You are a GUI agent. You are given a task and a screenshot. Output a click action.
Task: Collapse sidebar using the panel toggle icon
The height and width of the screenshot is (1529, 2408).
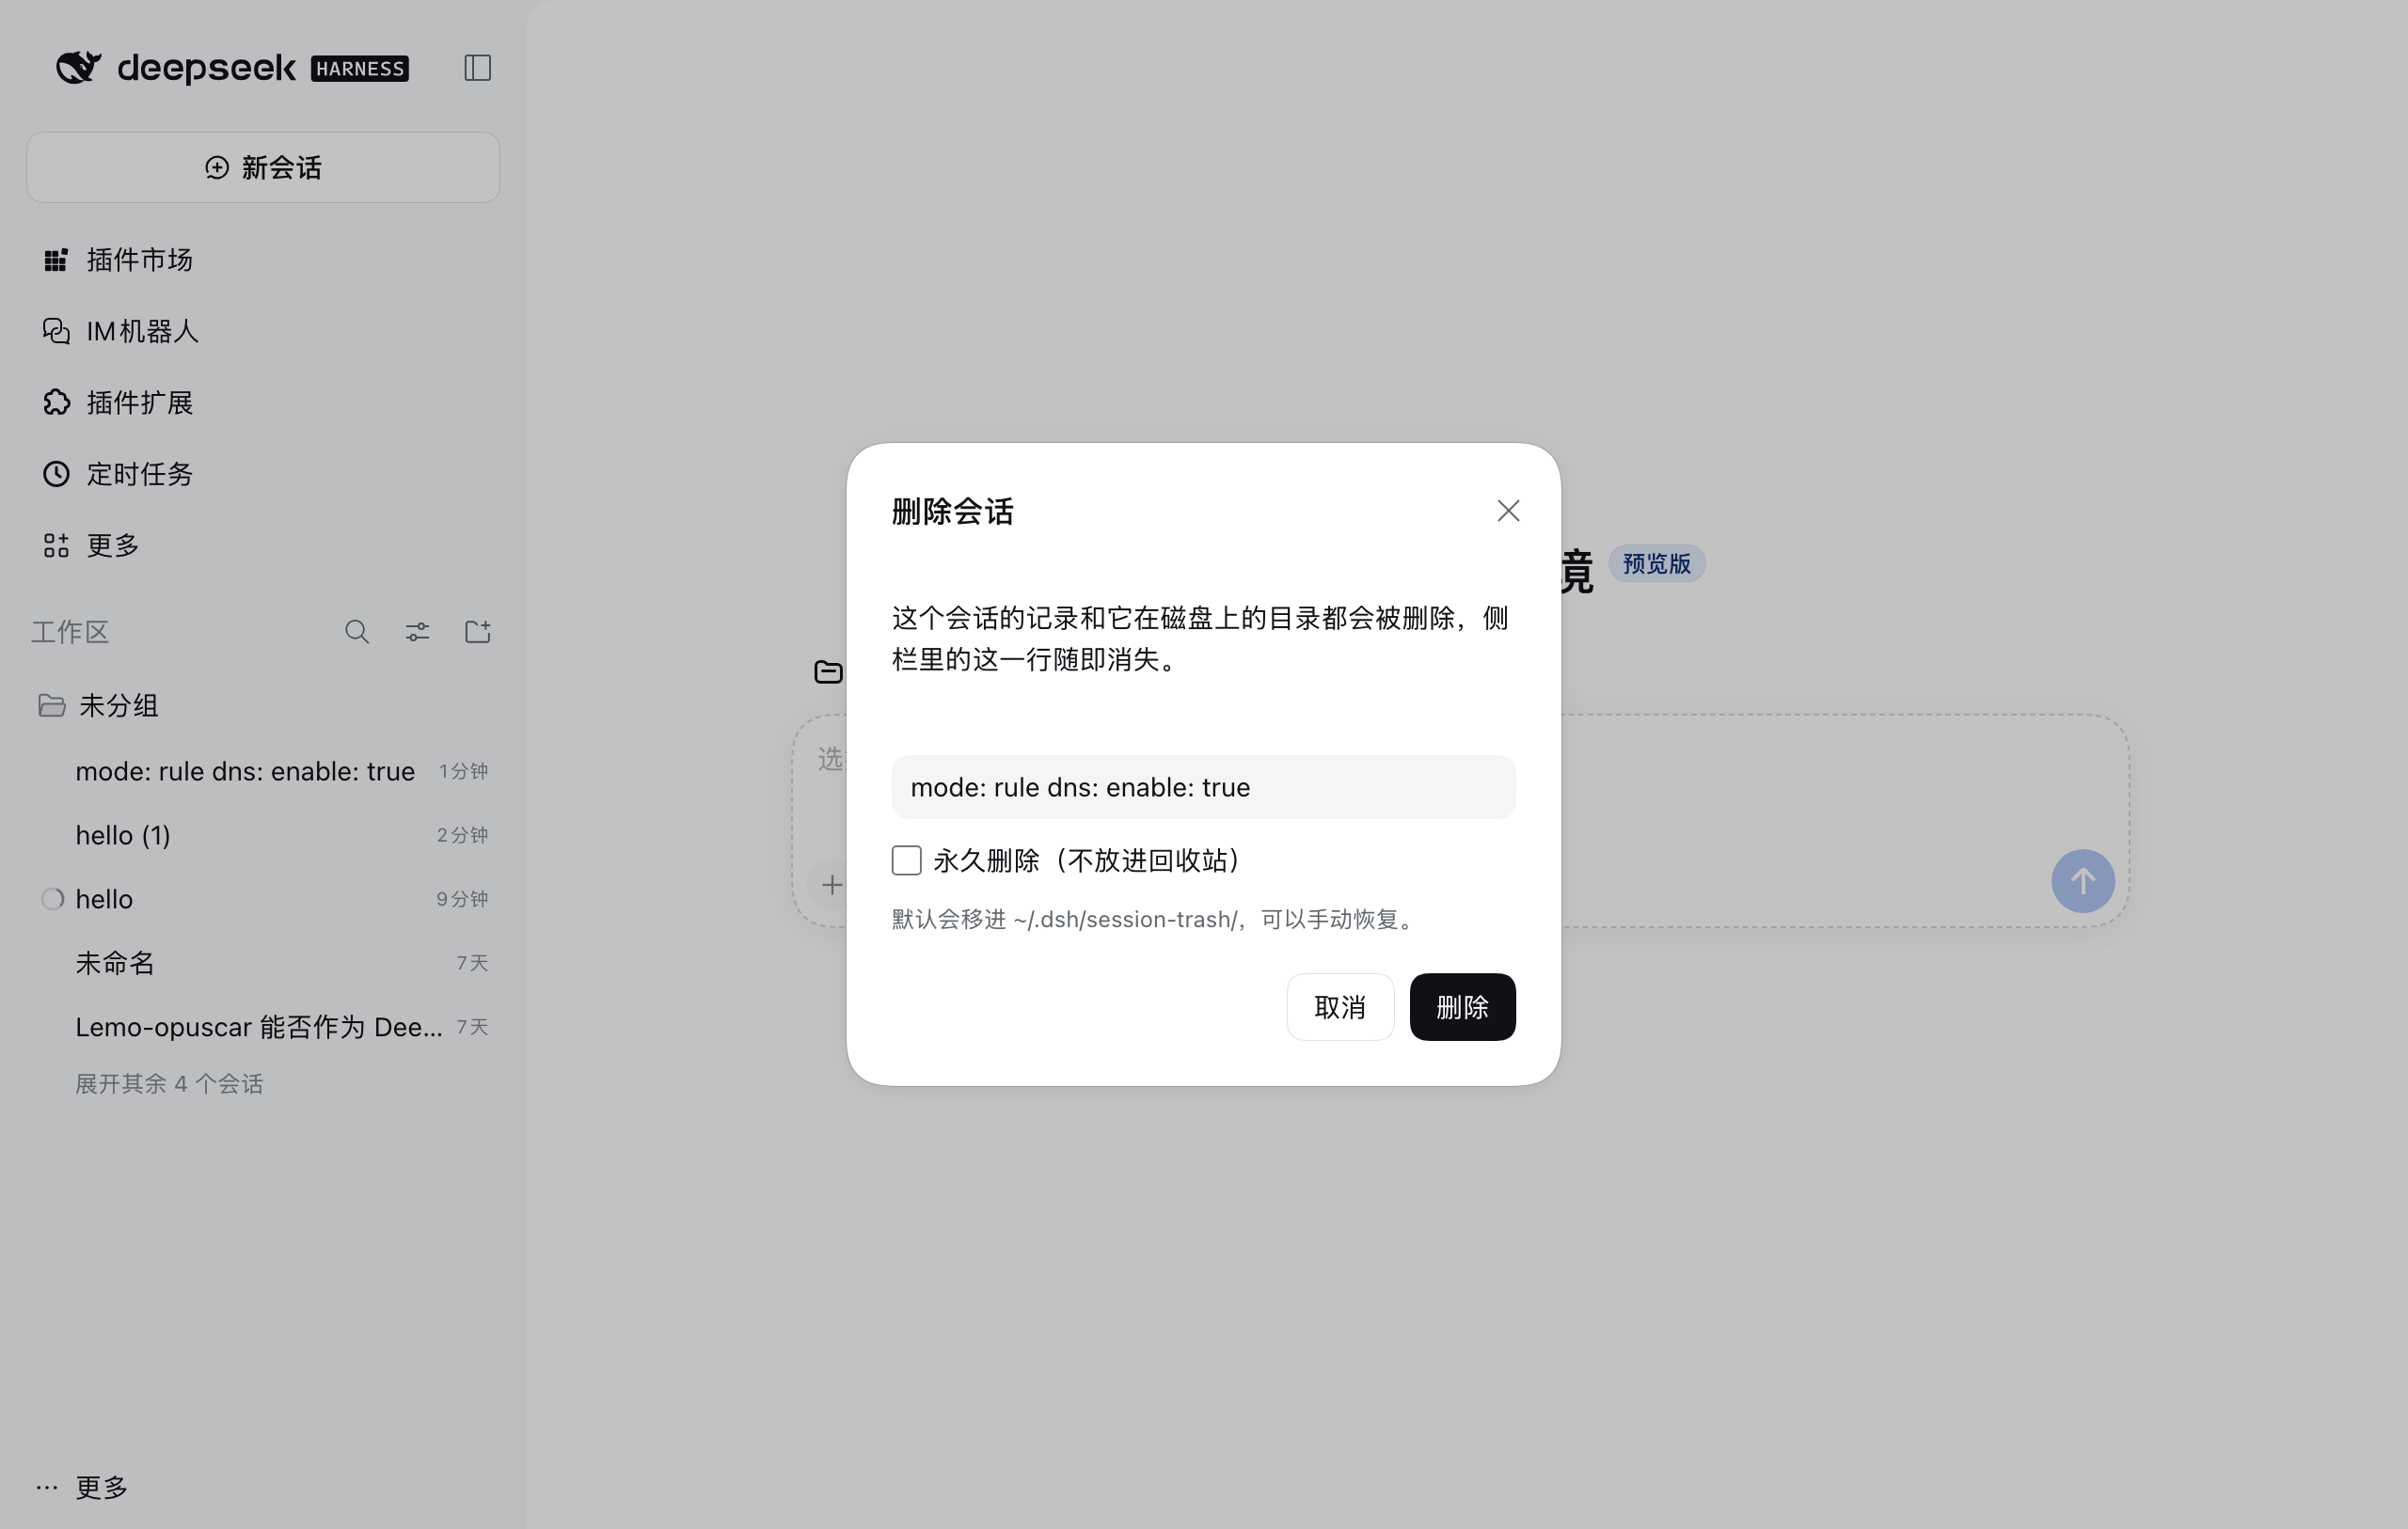click(x=477, y=68)
